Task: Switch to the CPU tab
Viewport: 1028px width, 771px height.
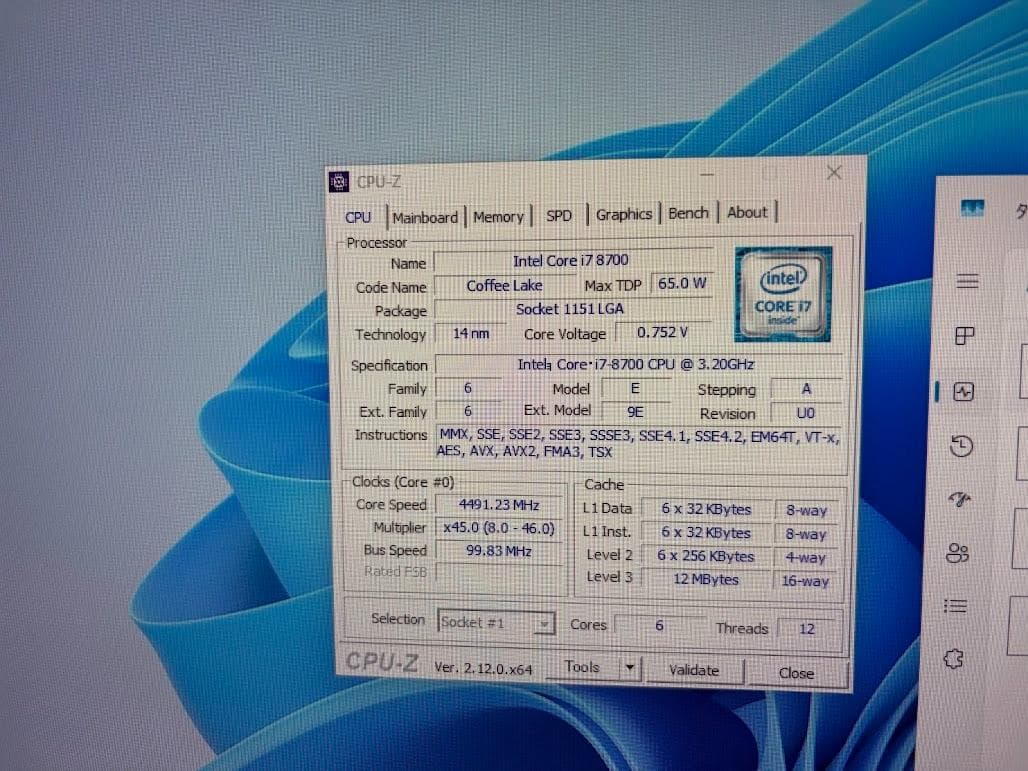Action: tap(358, 218)
